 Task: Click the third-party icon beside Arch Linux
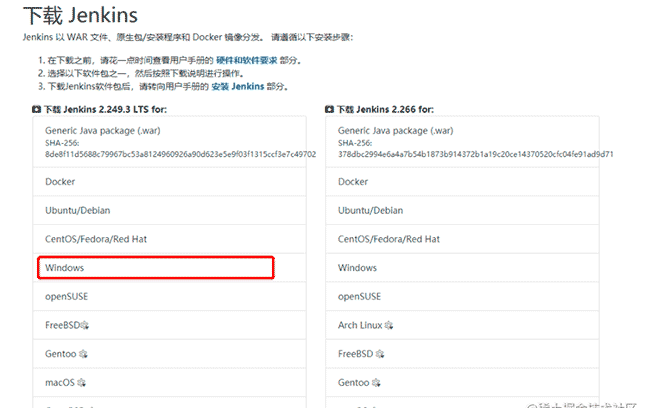tap(388, 325)
